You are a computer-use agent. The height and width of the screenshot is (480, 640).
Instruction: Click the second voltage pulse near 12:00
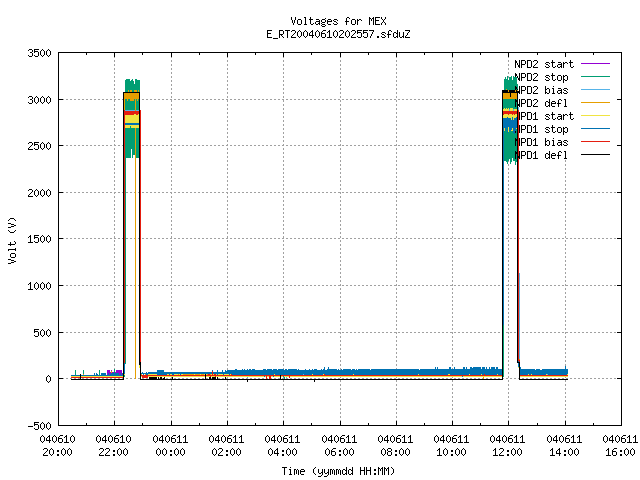pos(511,227)
